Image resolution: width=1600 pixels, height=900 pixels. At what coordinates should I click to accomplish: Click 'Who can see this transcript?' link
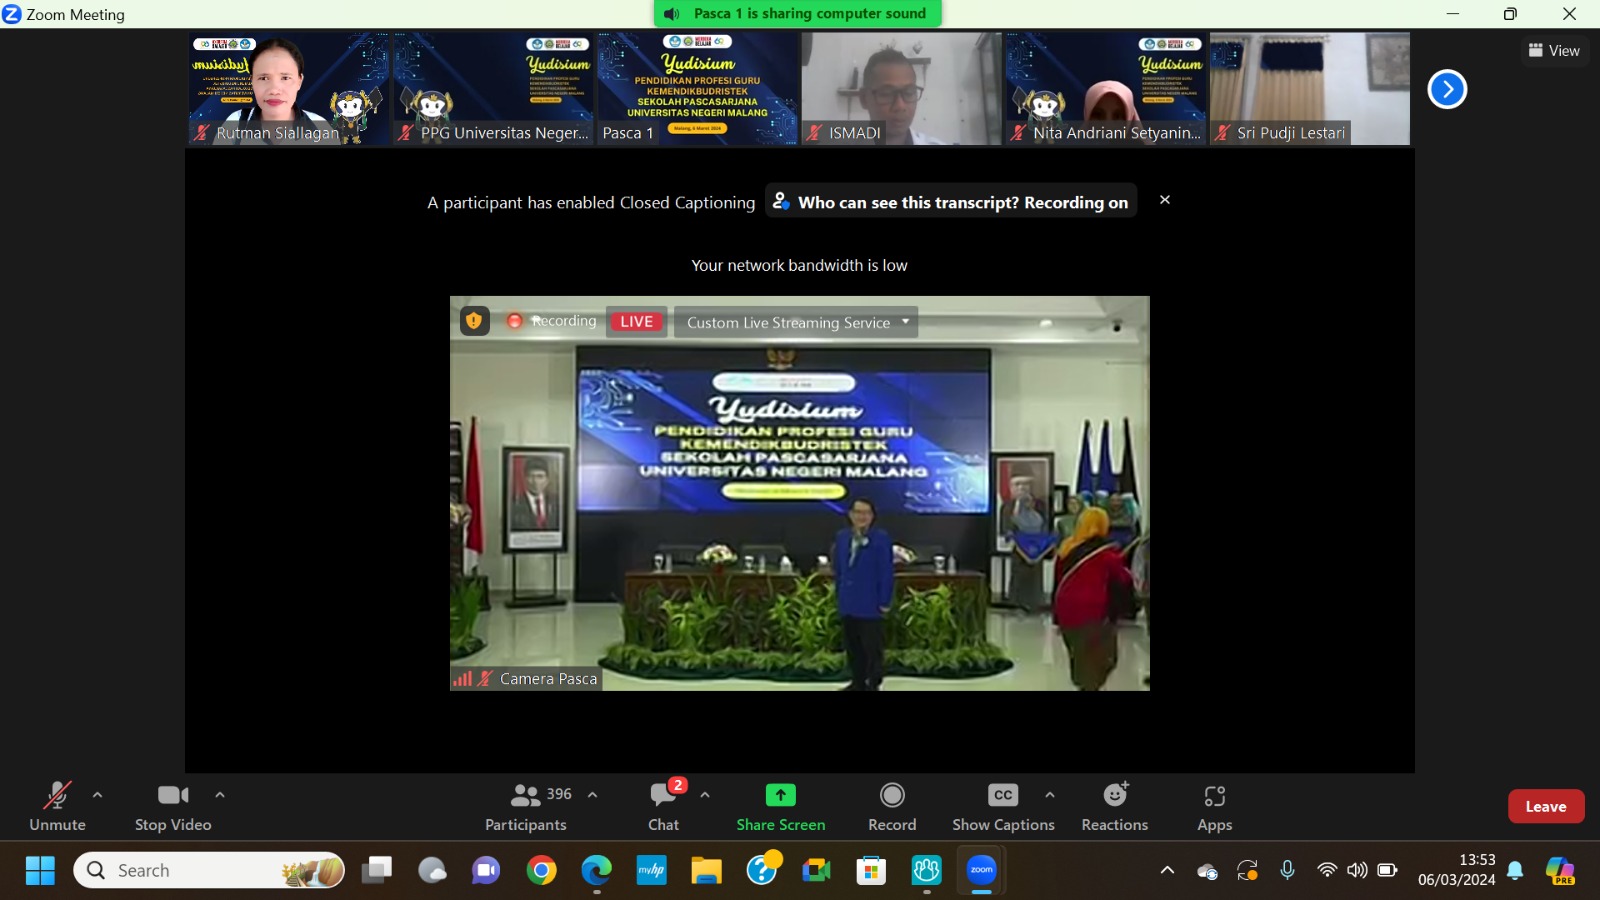coord(950,202)
